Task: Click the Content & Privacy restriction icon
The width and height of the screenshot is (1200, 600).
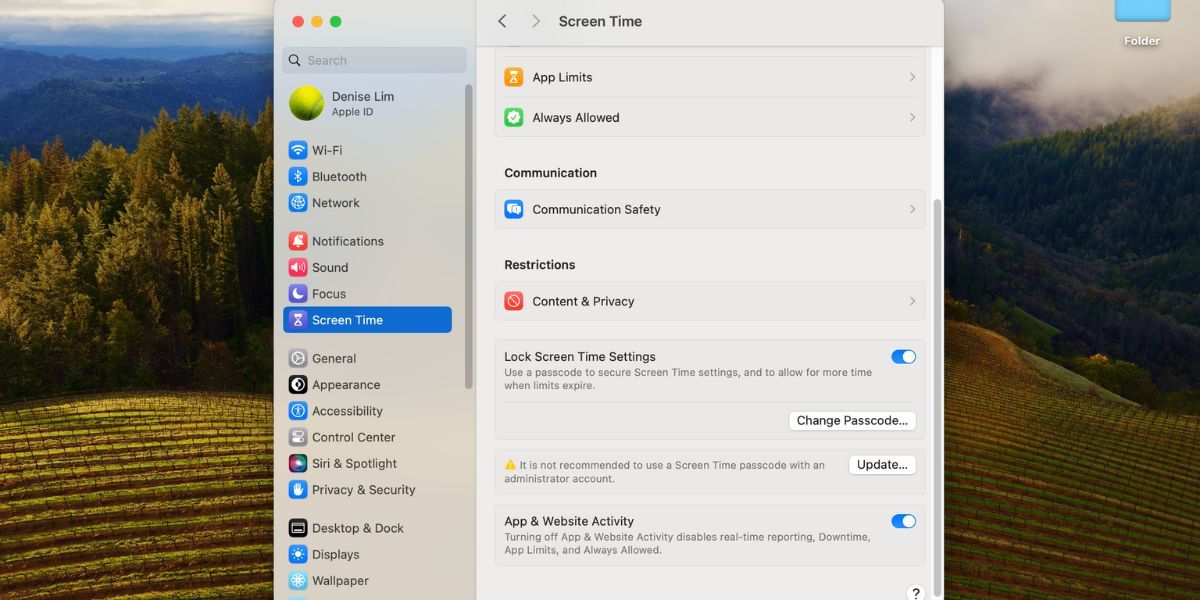Action: point(513,301)
